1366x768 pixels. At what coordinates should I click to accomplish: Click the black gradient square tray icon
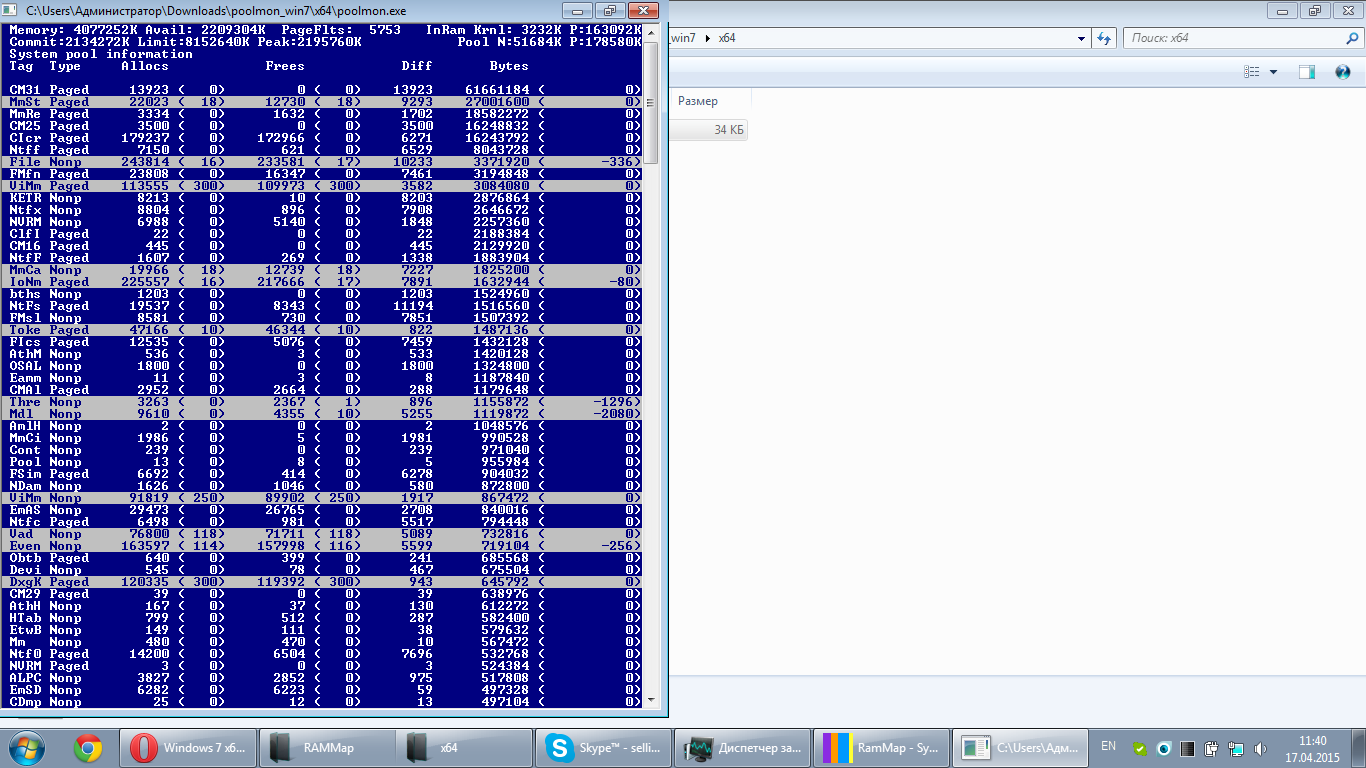pyautogui.click(x=1187, y=748)
